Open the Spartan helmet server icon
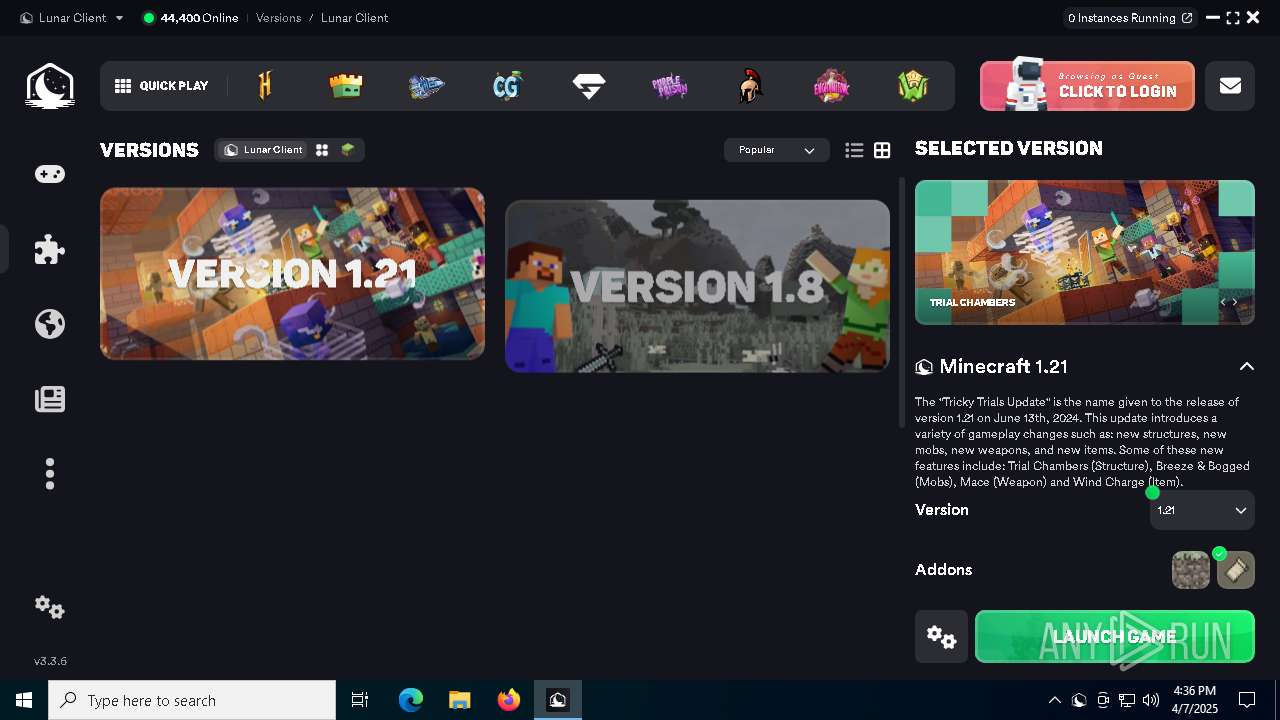The height and width of the screenshot is (720, 1280). [x=750, y=86]
